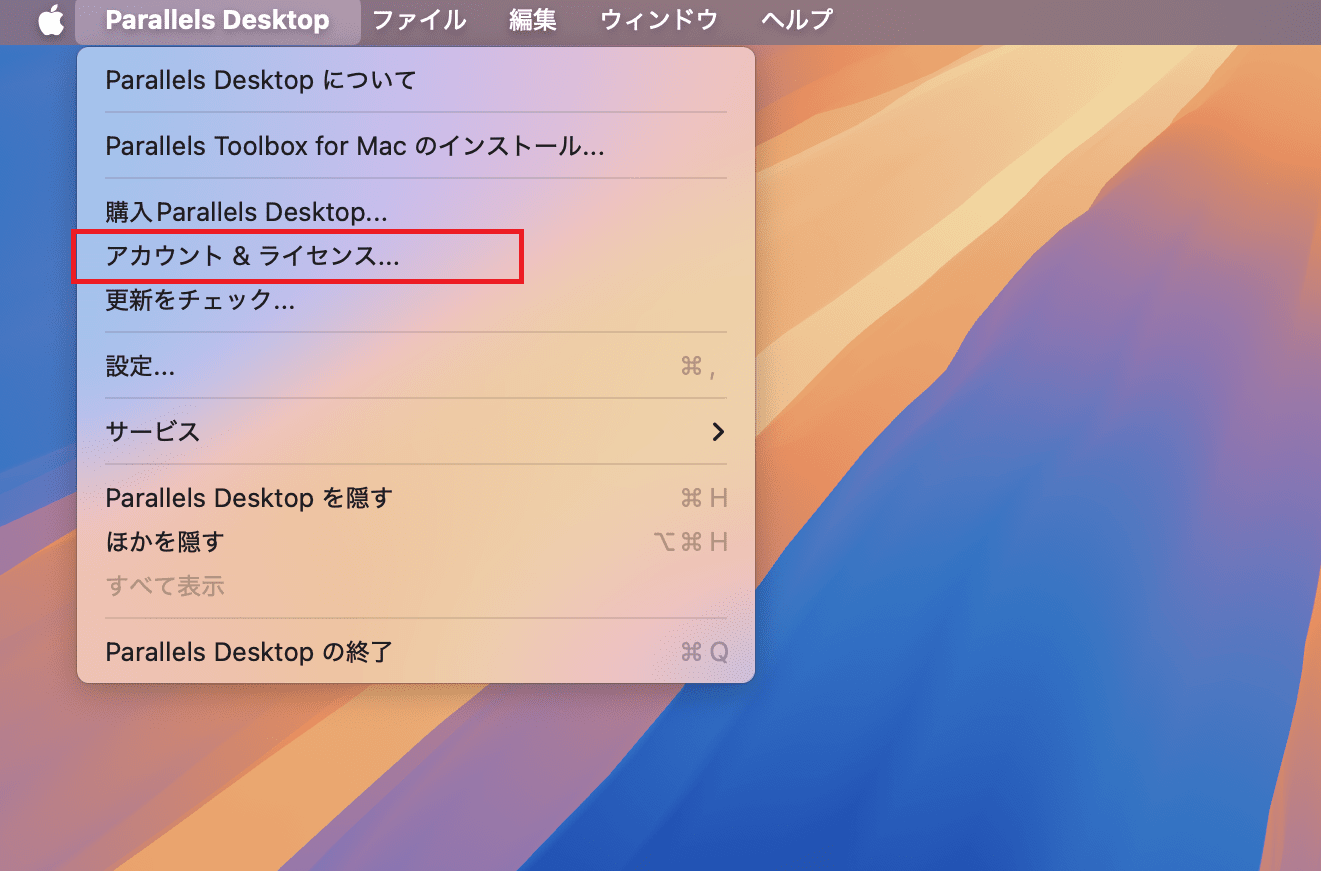Image resolution: width=1321 pixels, height=871 pixels.
Task: Select Parallels Desktop について
Action: tap(416, 80)
